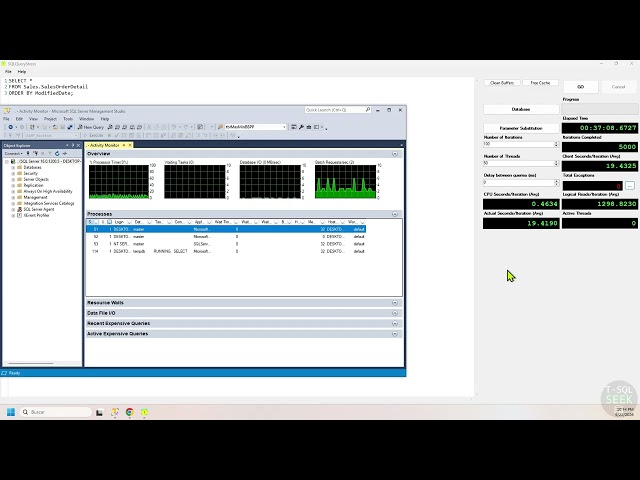Collapse the Overview section with its chevron
This screenshot has width=640, height=480.
click(x=395, y=154)
